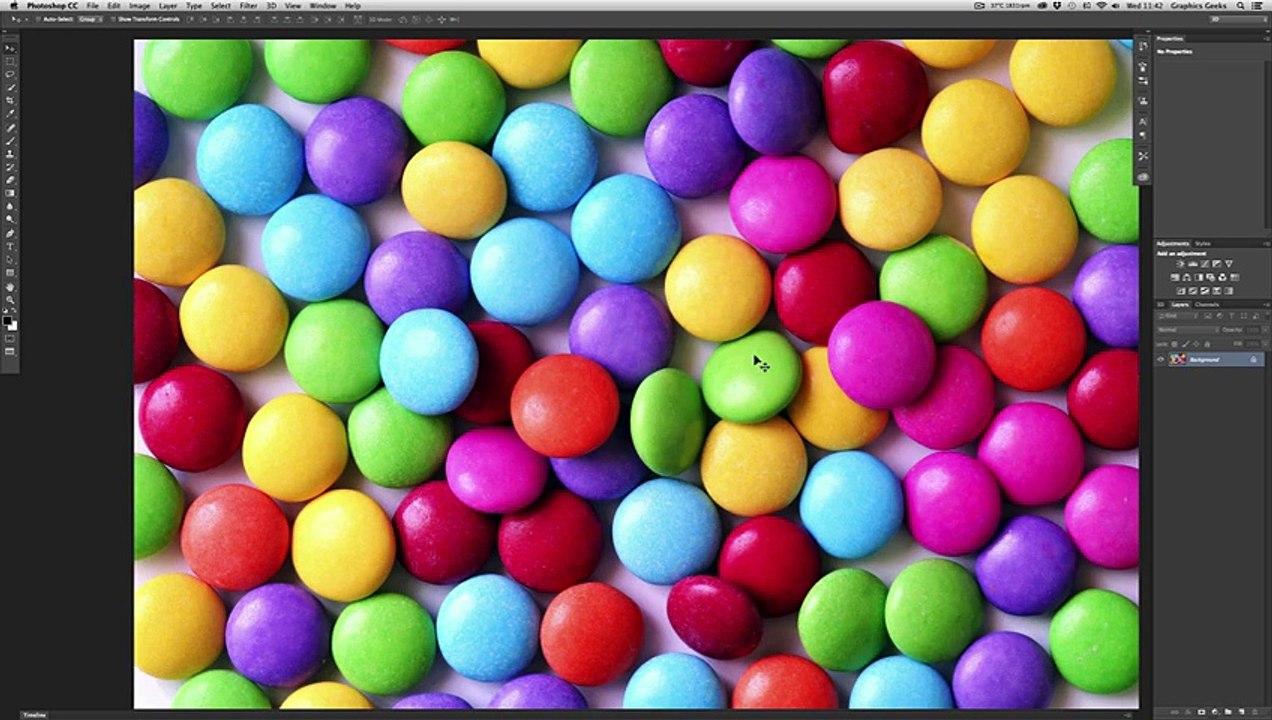Click the background color swatch
Viewport: 1272px width, 720px height.
[13, 327]
